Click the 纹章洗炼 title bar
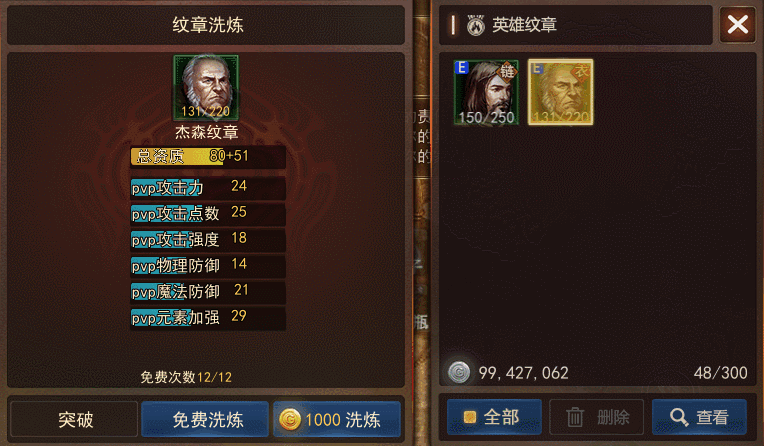This screenshot has width=764, height=446. pos(206,25)
